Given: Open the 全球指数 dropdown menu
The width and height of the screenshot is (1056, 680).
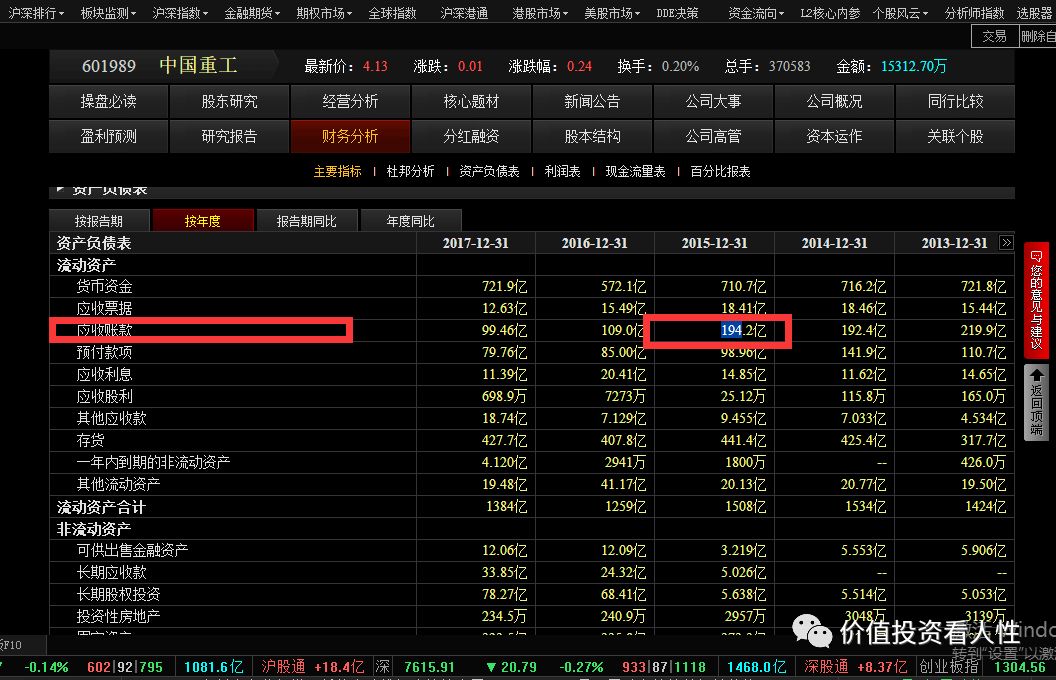Looking at the screenshot, I should coord(390,14).
